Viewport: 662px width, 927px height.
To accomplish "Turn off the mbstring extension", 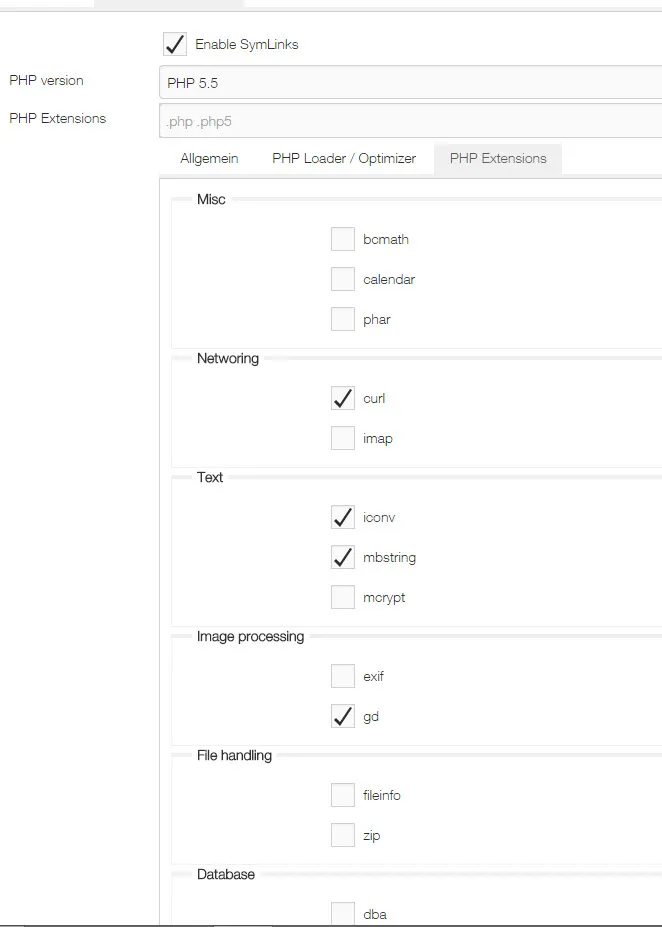I will click(343, 558).
